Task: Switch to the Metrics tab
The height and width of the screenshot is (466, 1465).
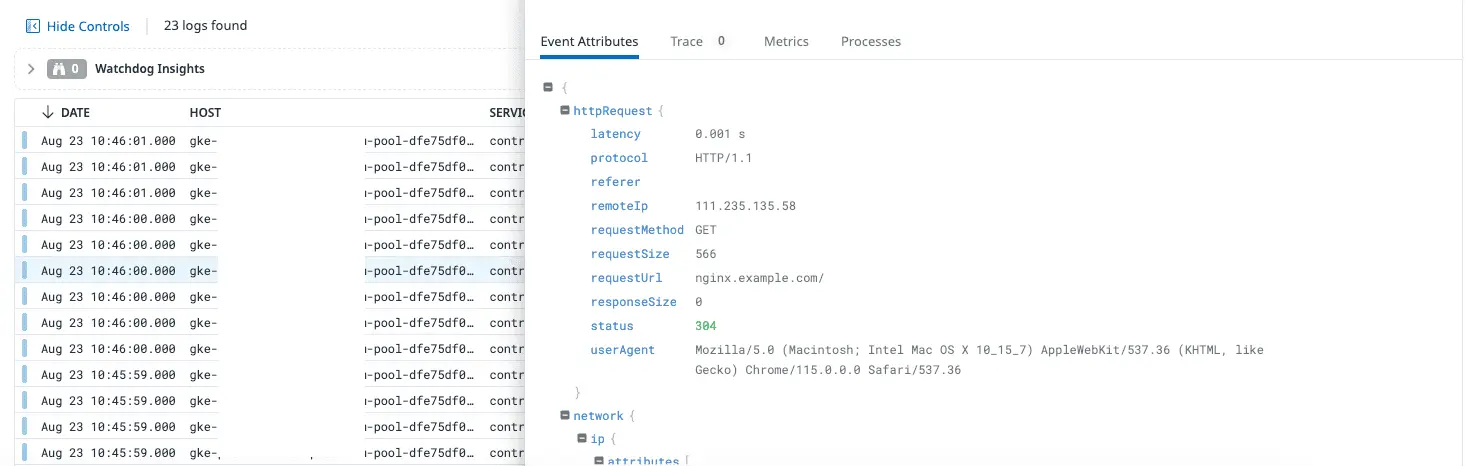Action: tap(786, 41)
